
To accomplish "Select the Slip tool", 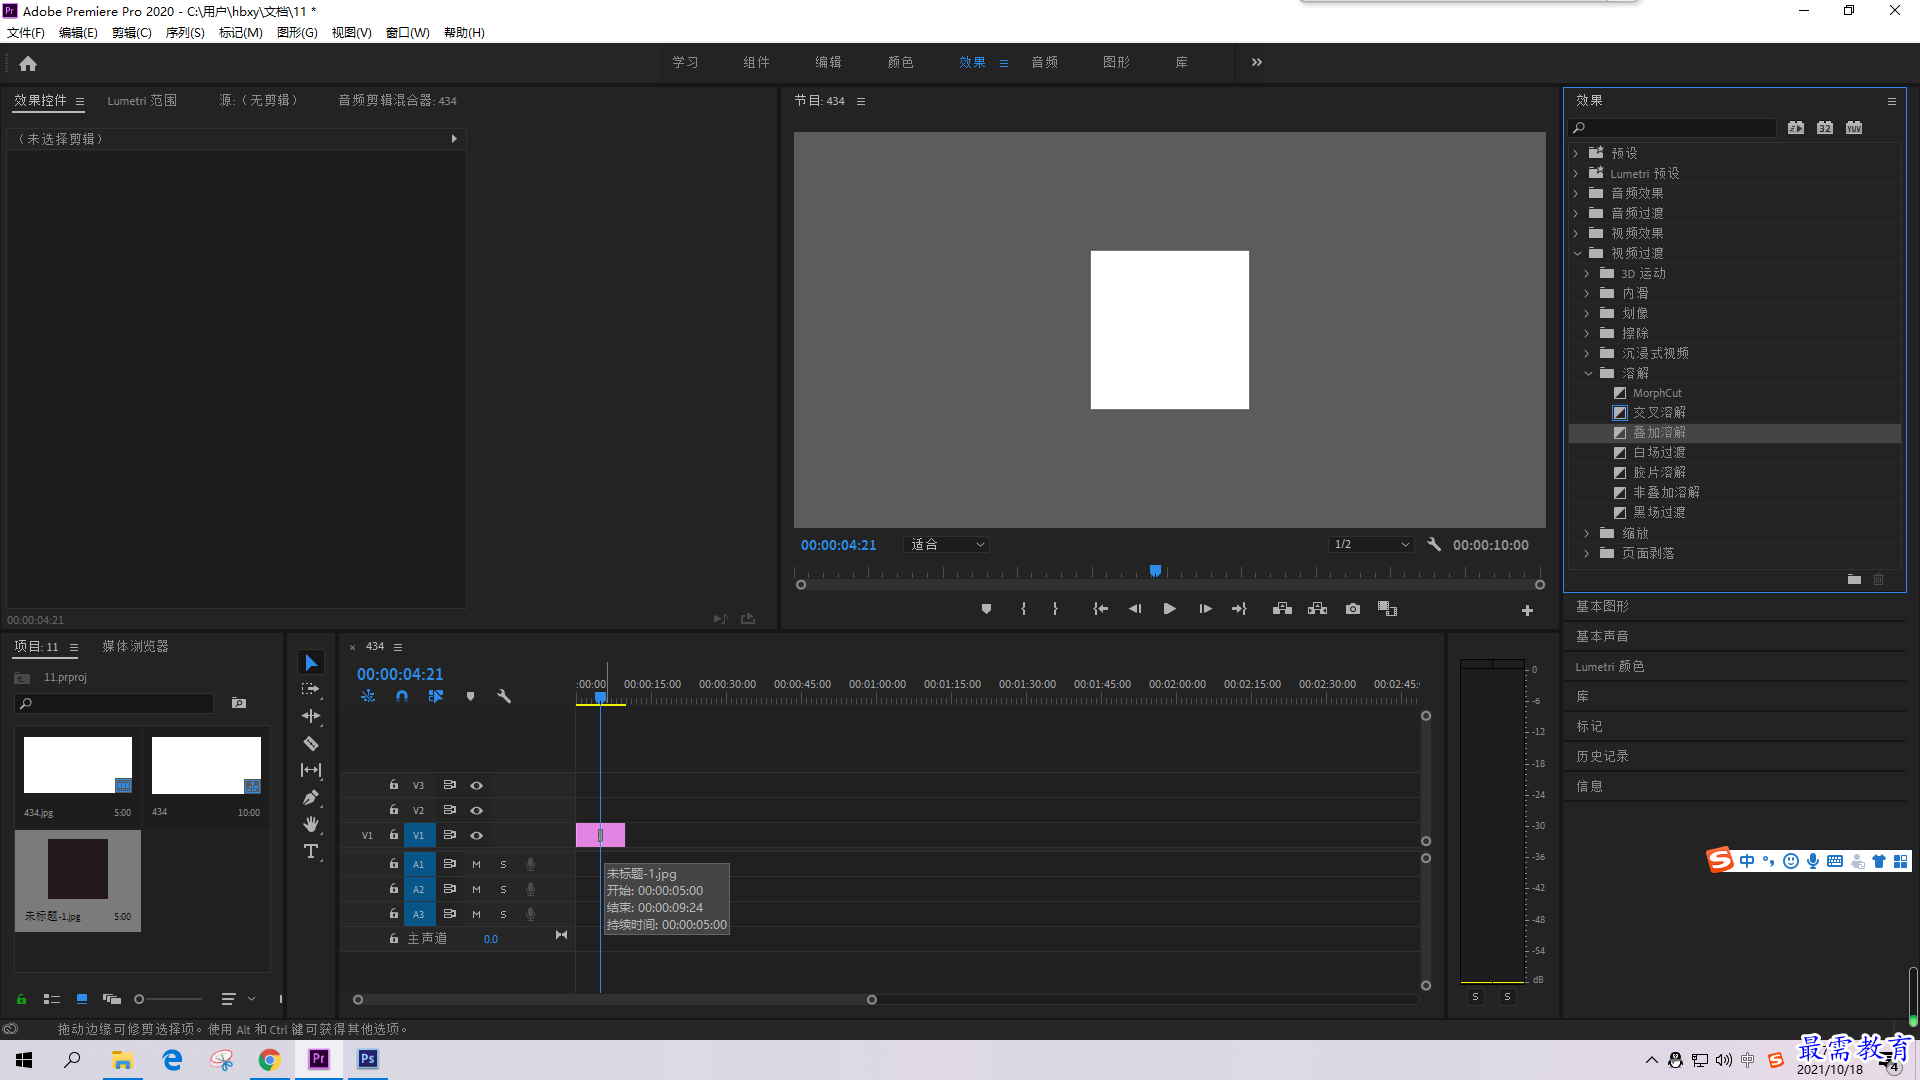I will [311, 770].
